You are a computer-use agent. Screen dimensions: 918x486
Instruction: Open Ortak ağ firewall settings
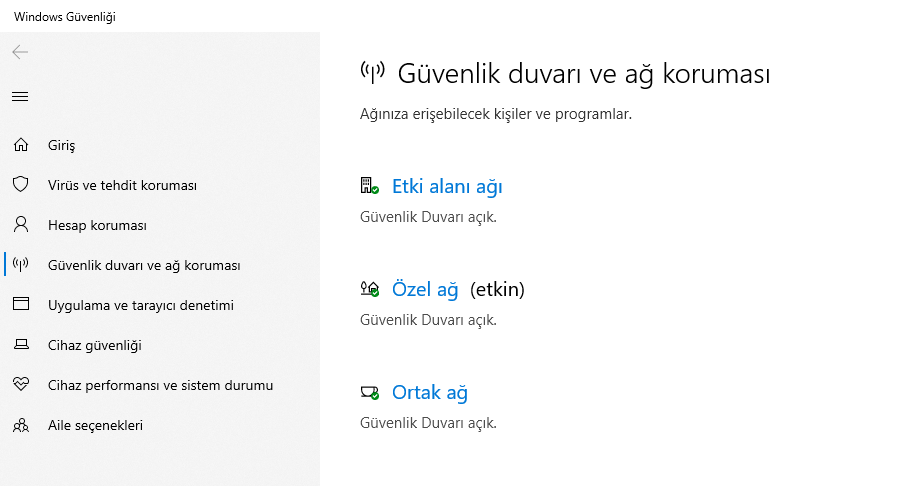(x=430, y=392)
